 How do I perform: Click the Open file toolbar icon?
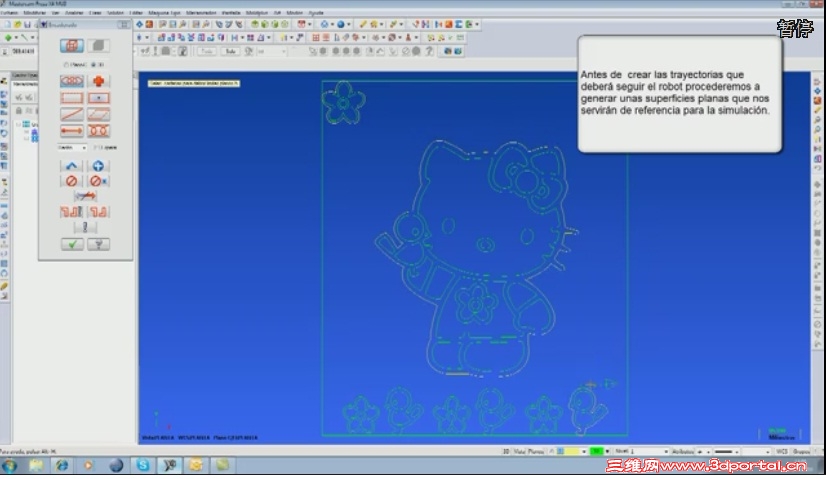17,24
